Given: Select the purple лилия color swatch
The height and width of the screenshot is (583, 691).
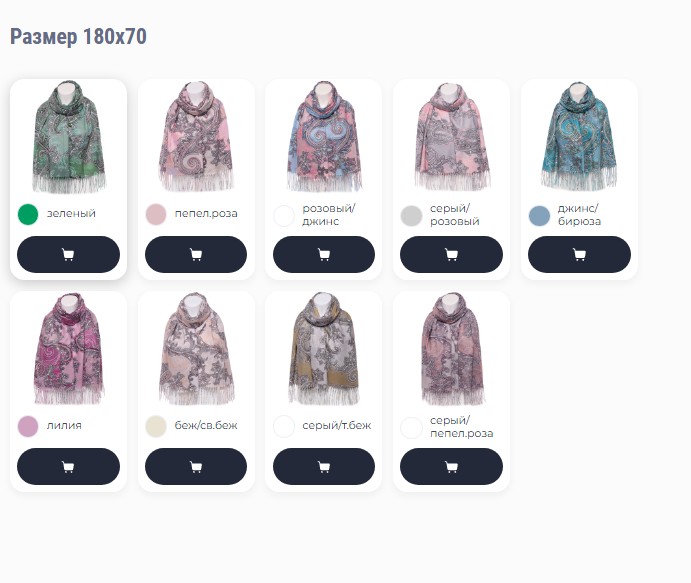Looking at the screenshot, I should 28,426.
